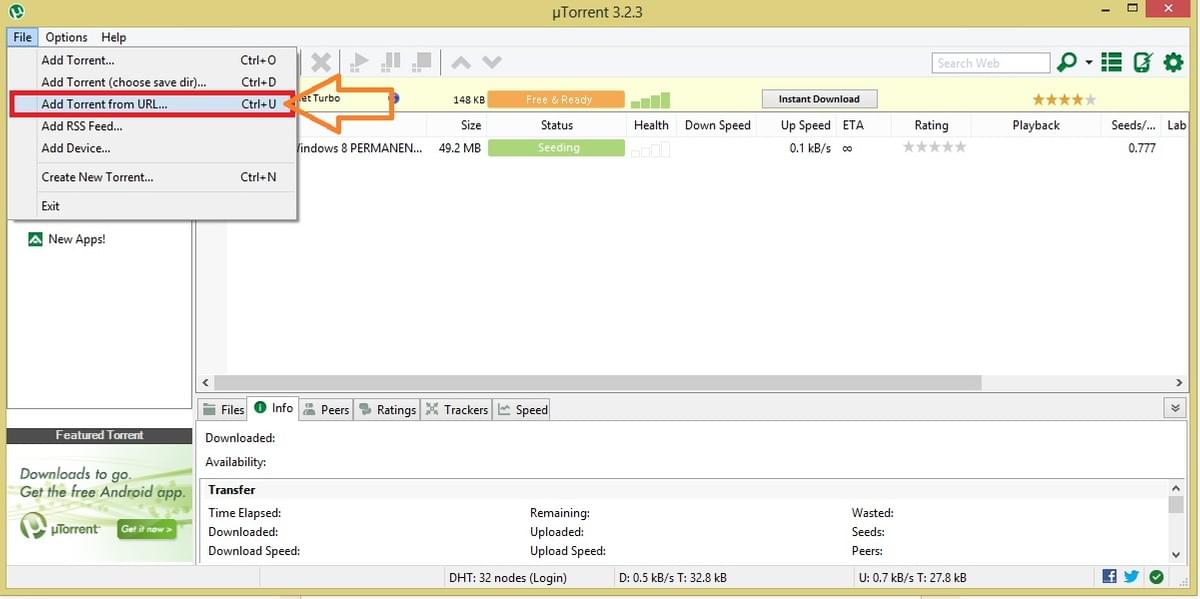Move torrent down the queue
The height and width of the screenshot is (599, 1200).
coord(491,62)
